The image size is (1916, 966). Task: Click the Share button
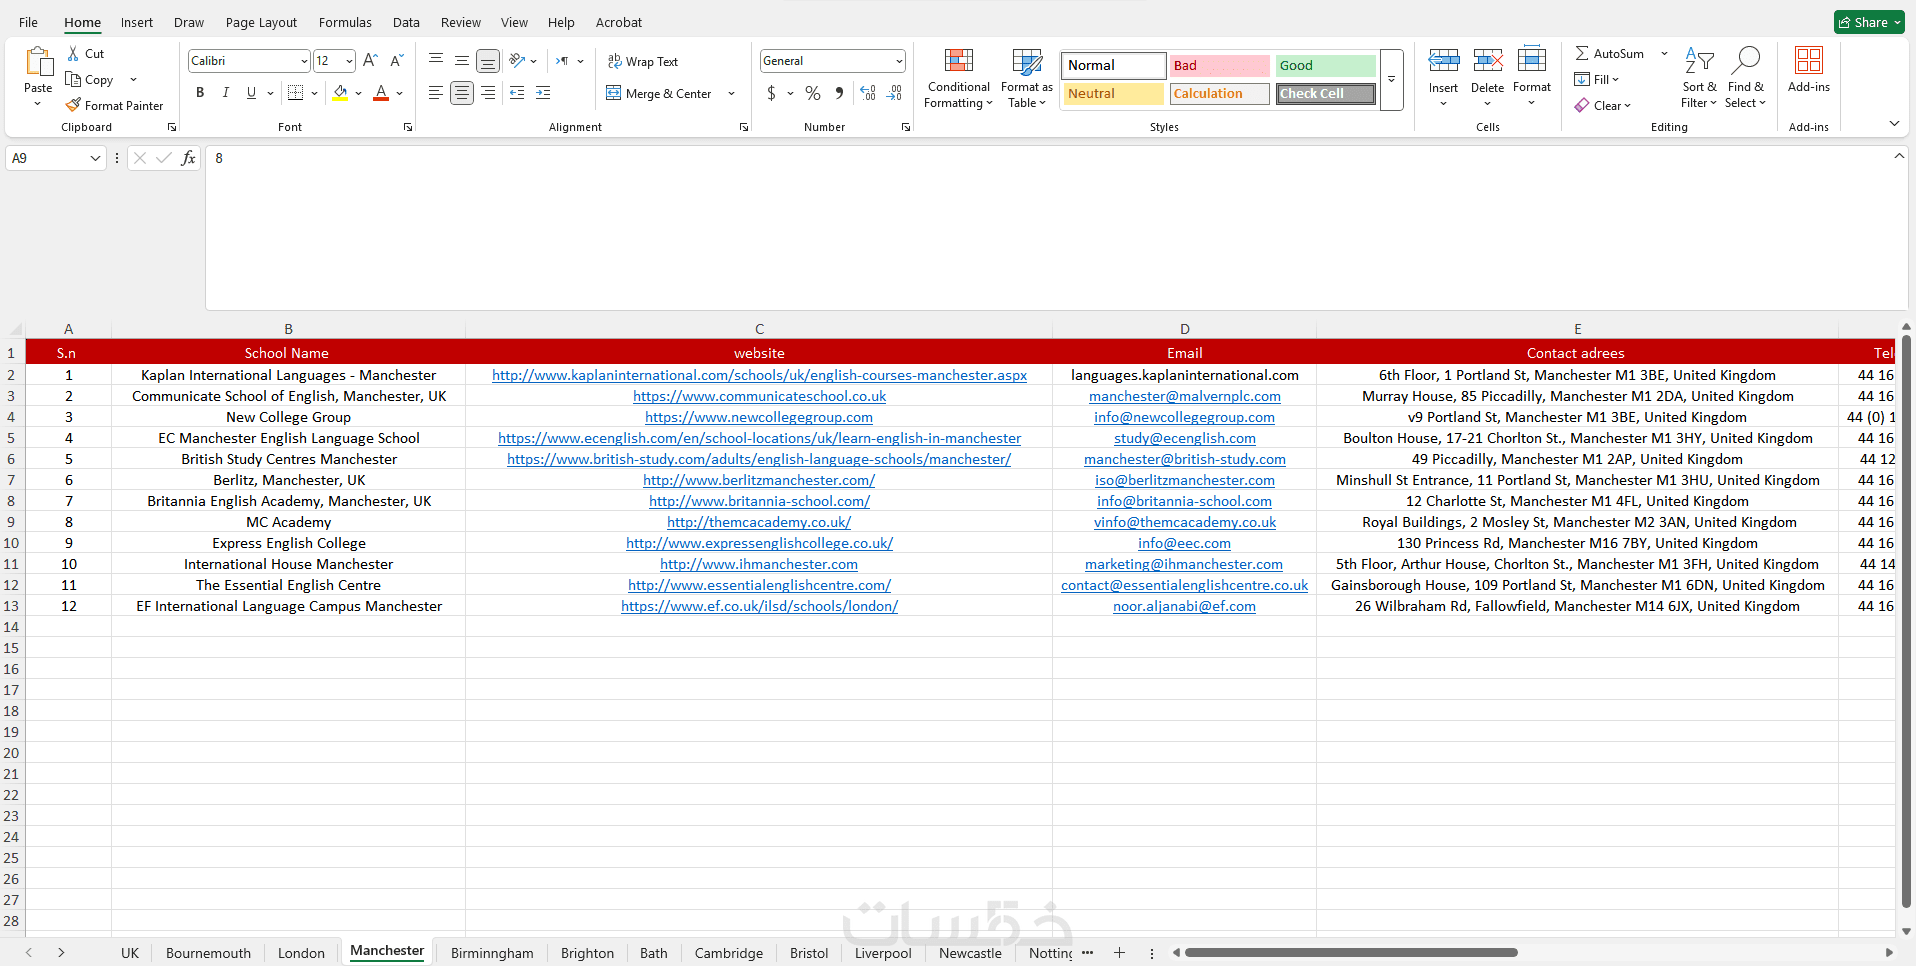click(1869, 22)
